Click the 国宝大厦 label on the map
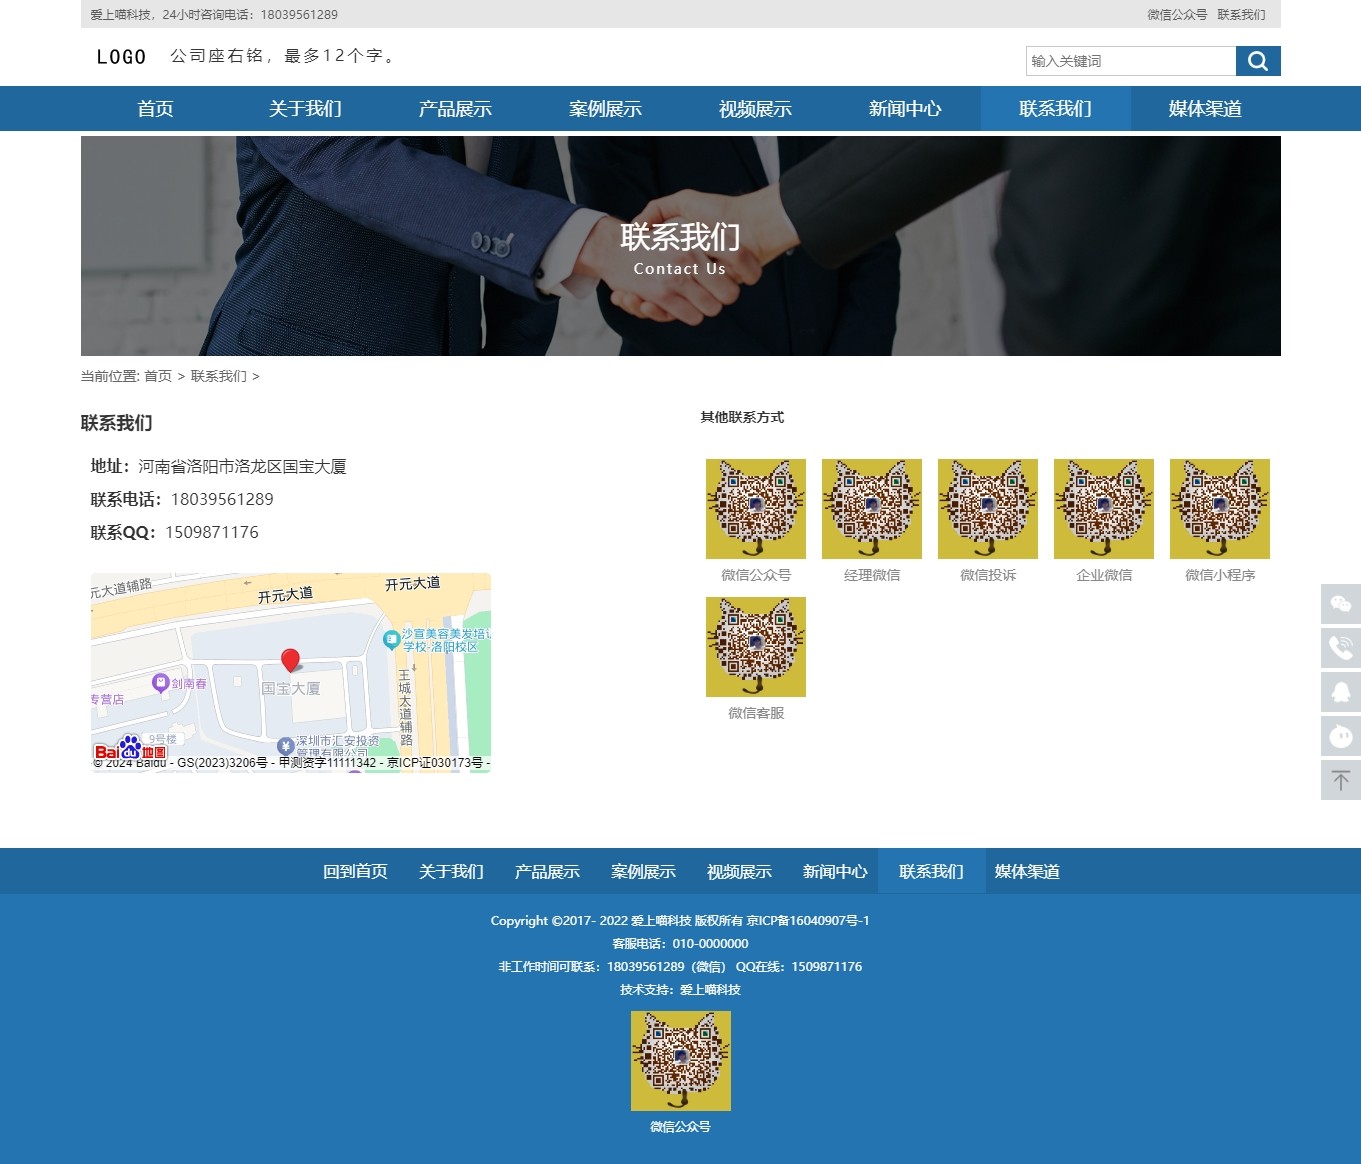Viewport: 1361px width, 1164px height. point(291,688)
